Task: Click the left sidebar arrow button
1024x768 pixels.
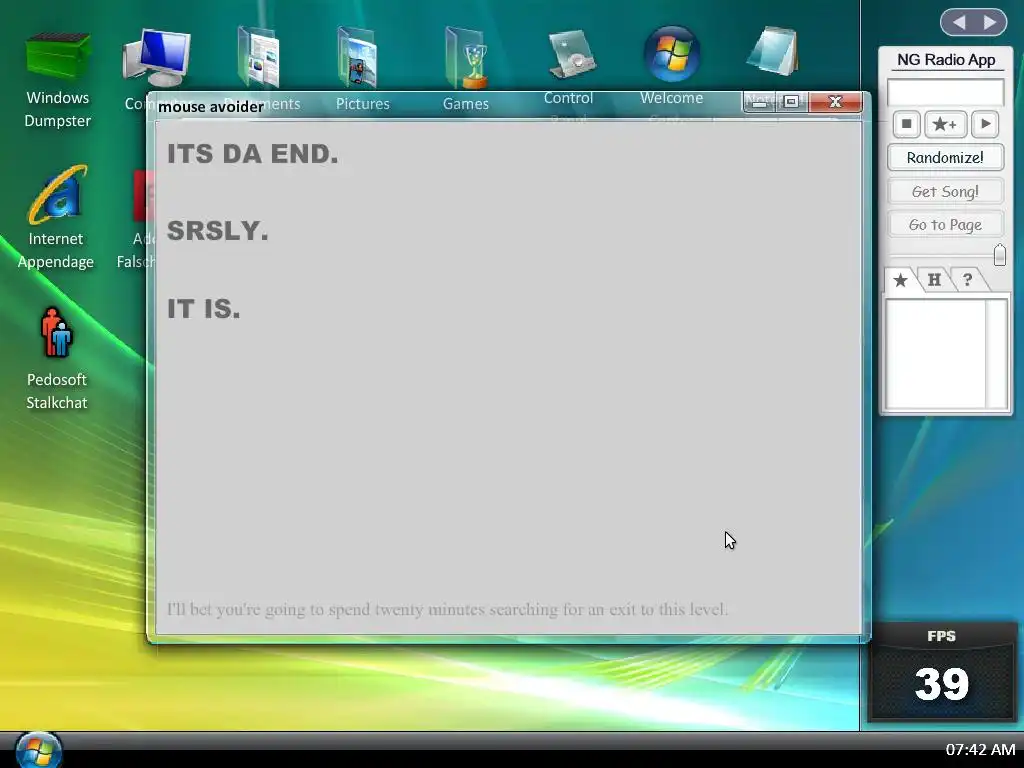Action: (959, 22)
